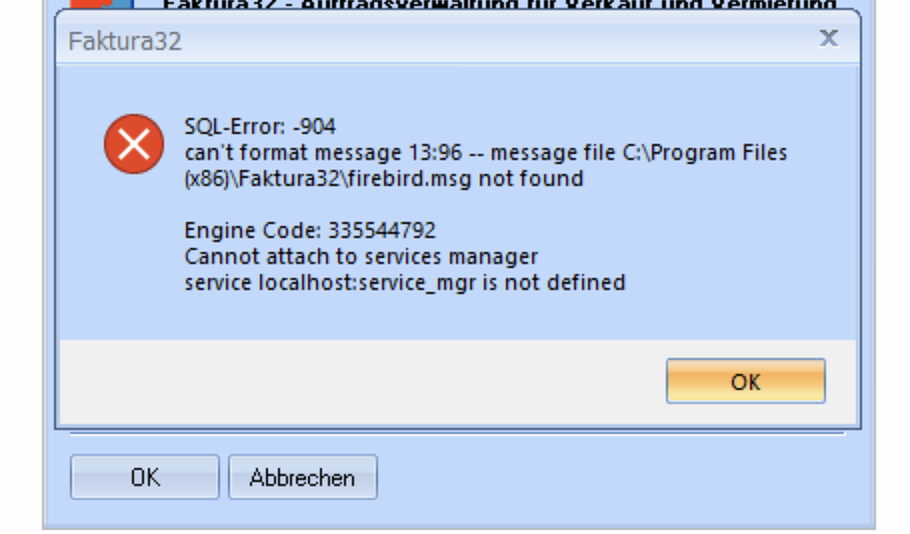Click the "firebird.msg not found" text line
The image size is (910, 534).
[383, 179]
